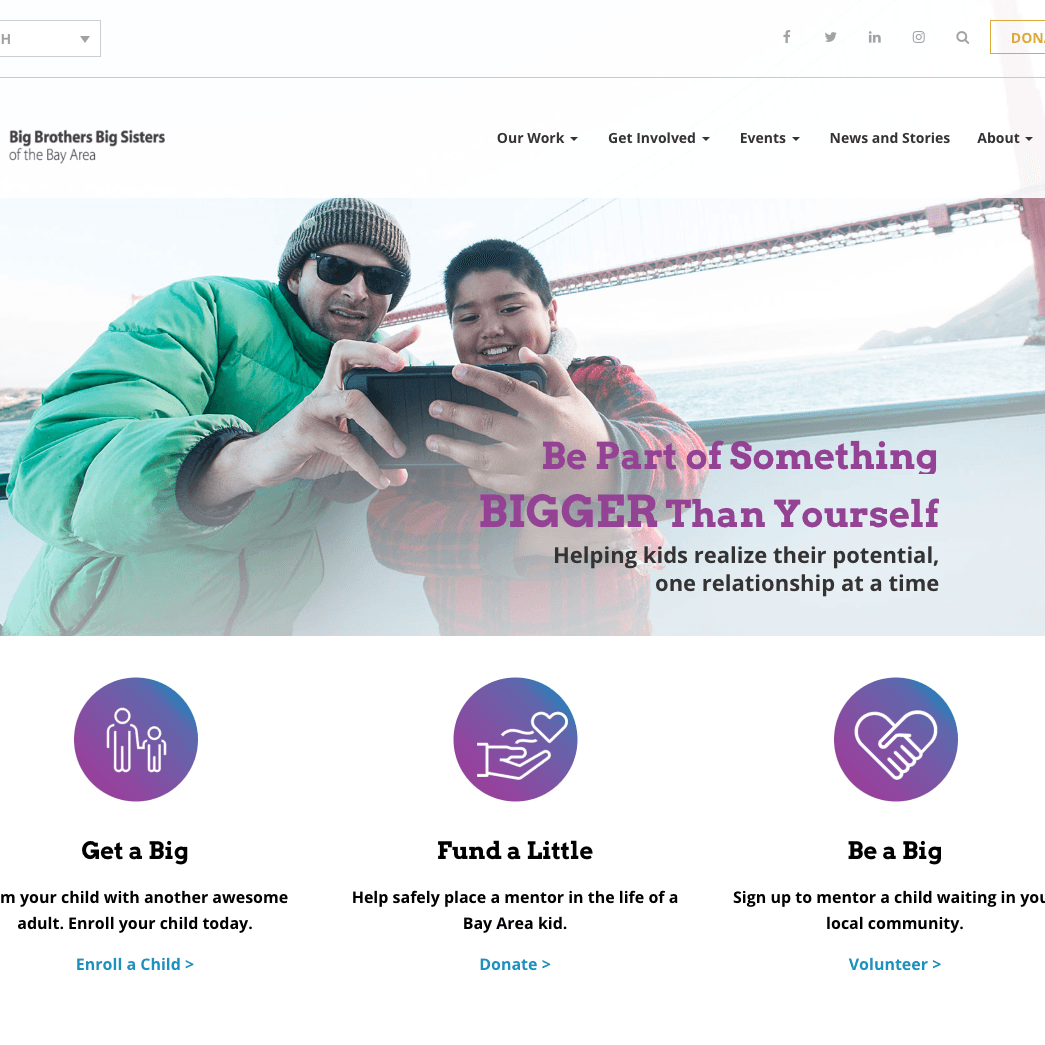Open the About dropdown menu

click(x=1004, y=138)
